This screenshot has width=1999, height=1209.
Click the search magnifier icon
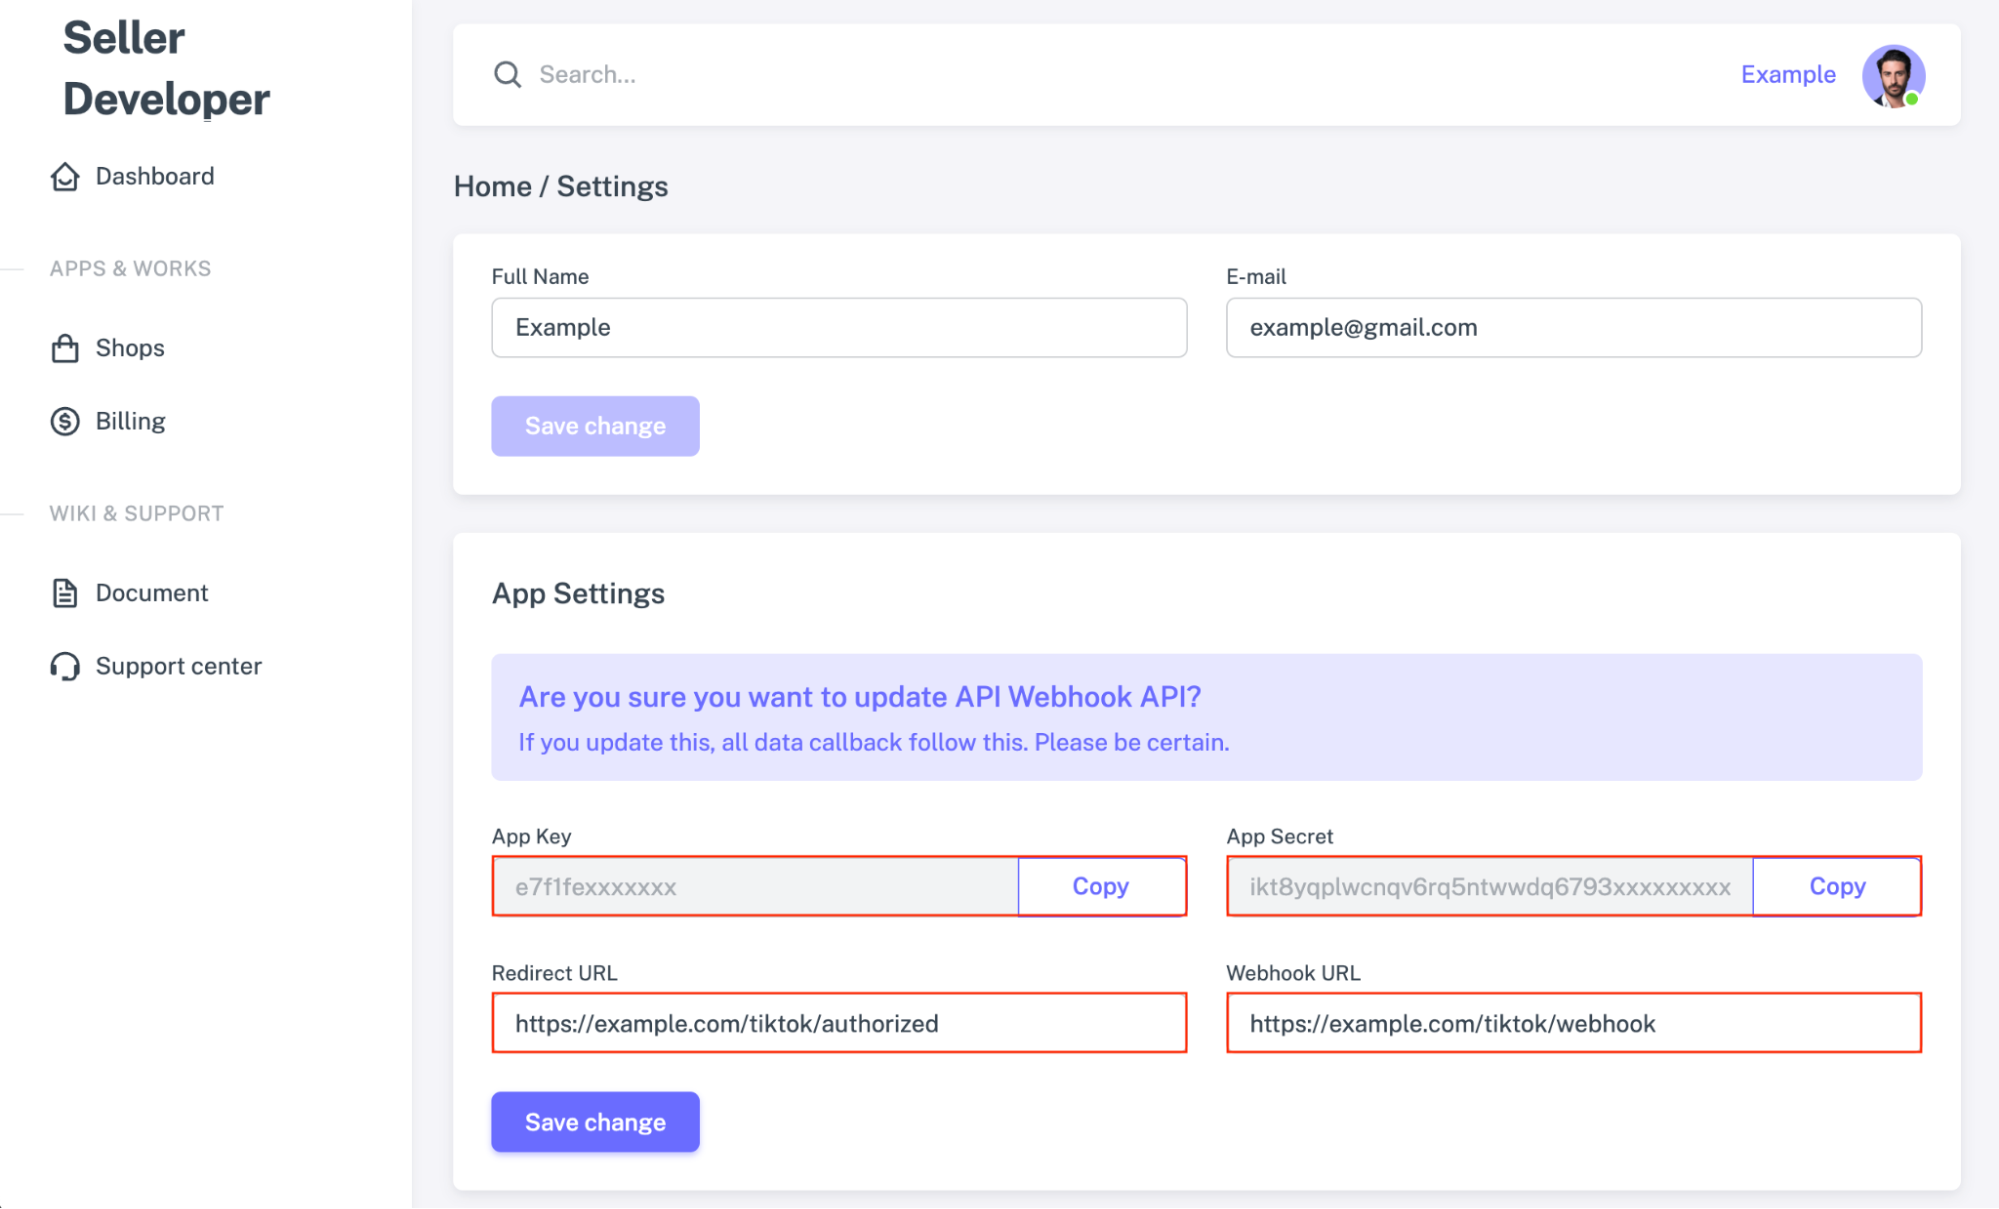tap(508, 74)
